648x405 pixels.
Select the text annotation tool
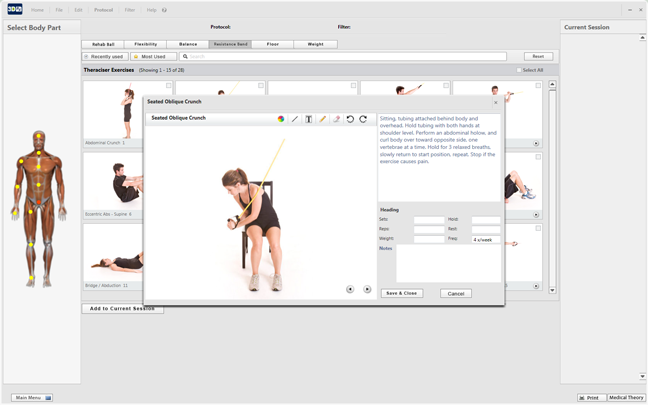[308, 119]
